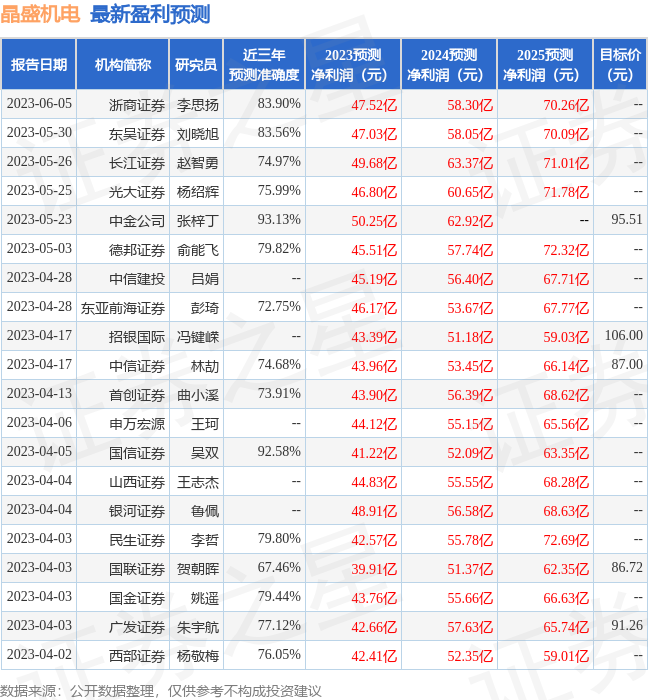
Task: Click the 最新盈利预测 heading
Action: click(x=150, y=14)
